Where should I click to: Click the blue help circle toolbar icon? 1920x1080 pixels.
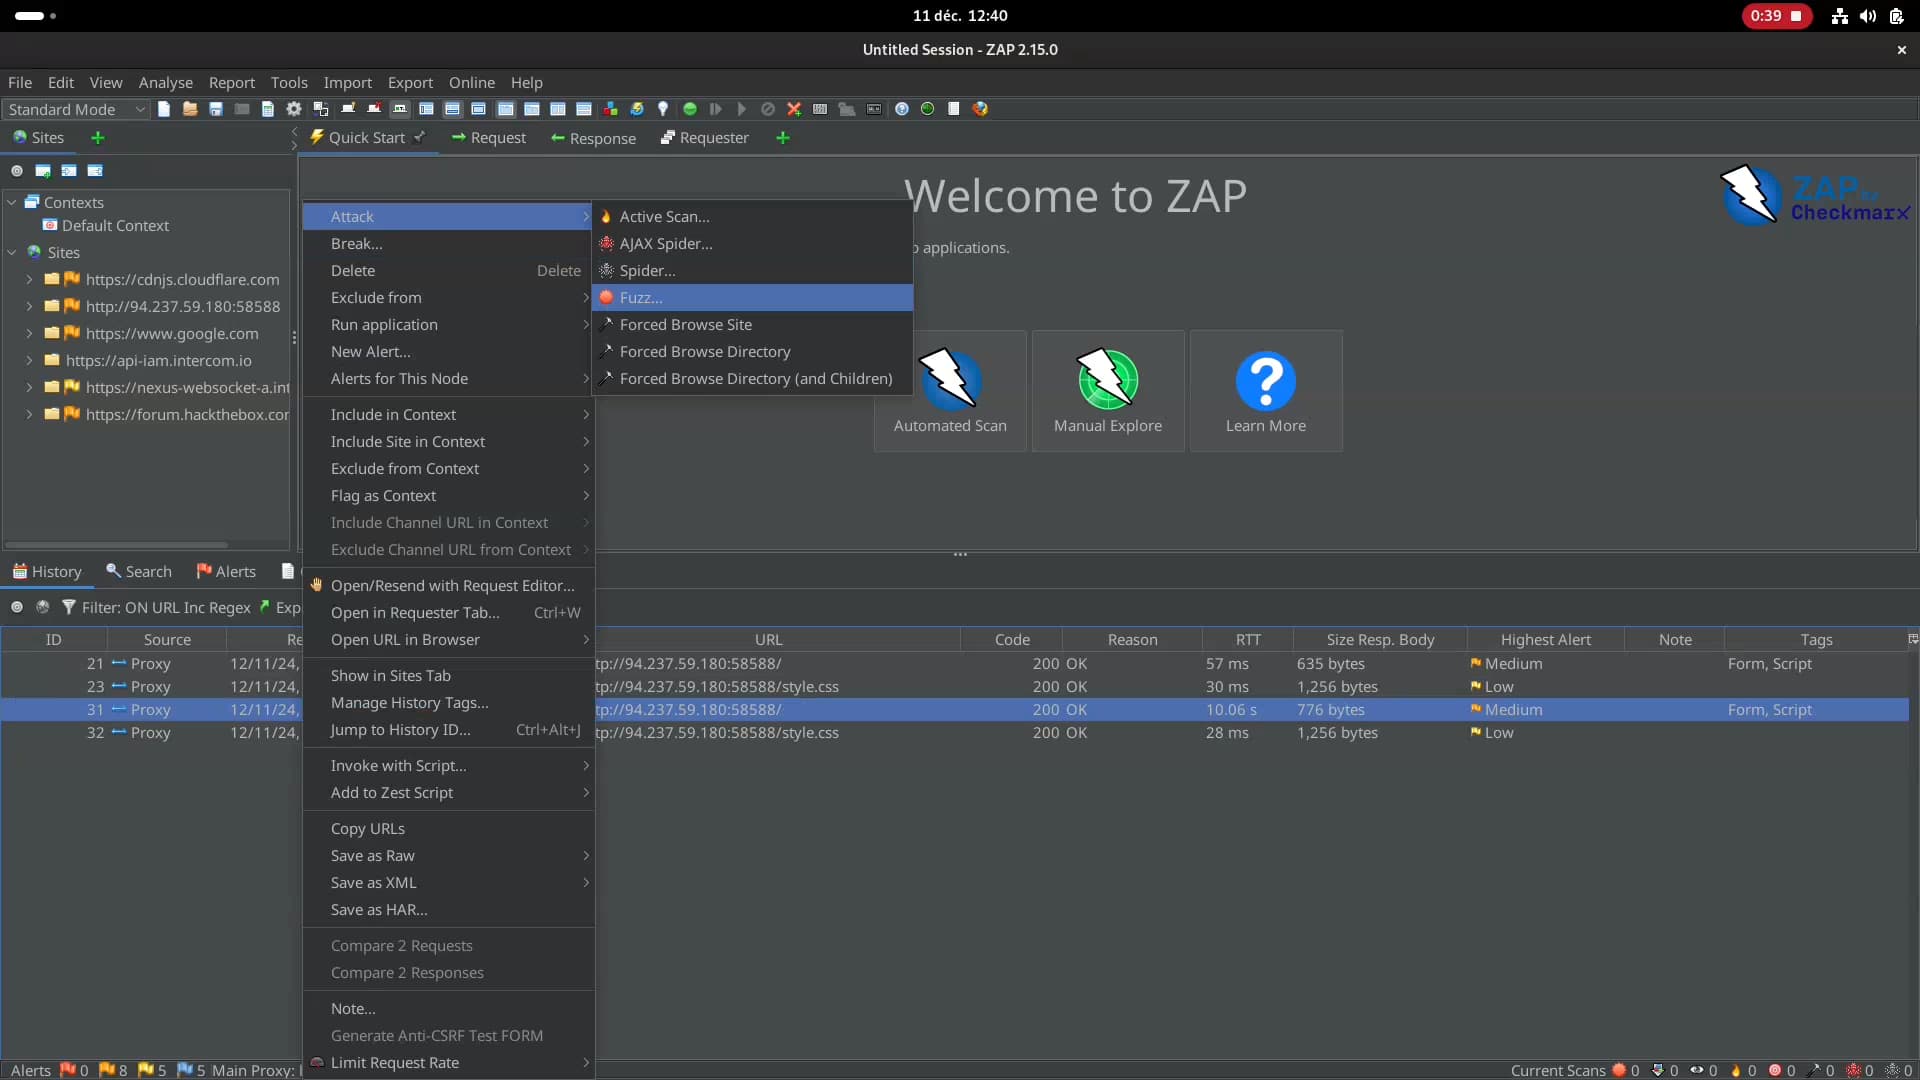tap(902, 109)
